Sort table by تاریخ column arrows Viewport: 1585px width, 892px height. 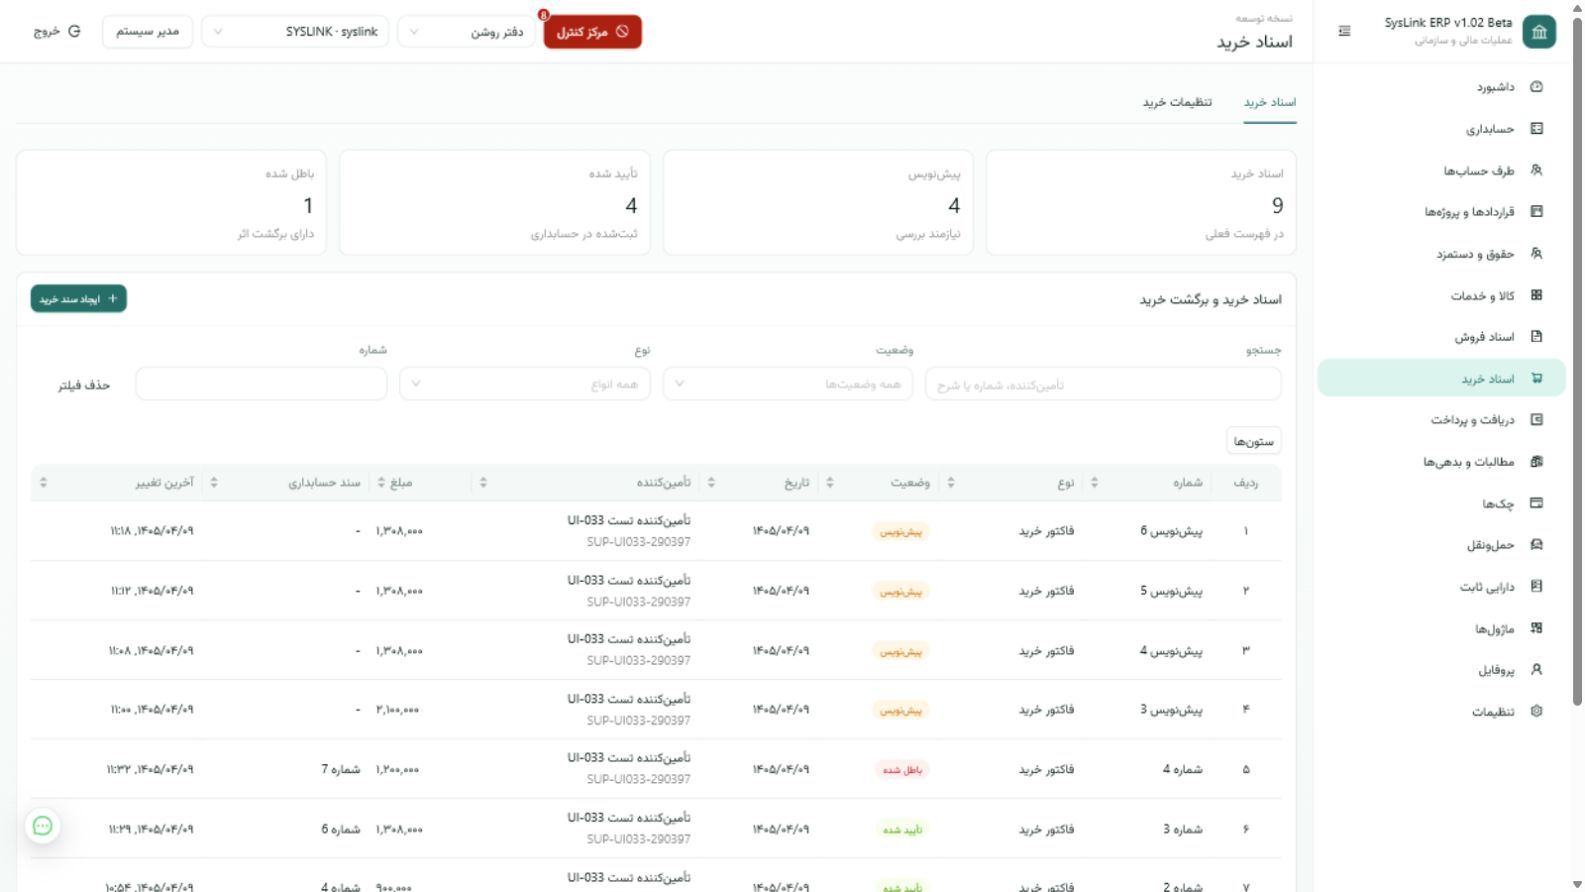[711, 483]
